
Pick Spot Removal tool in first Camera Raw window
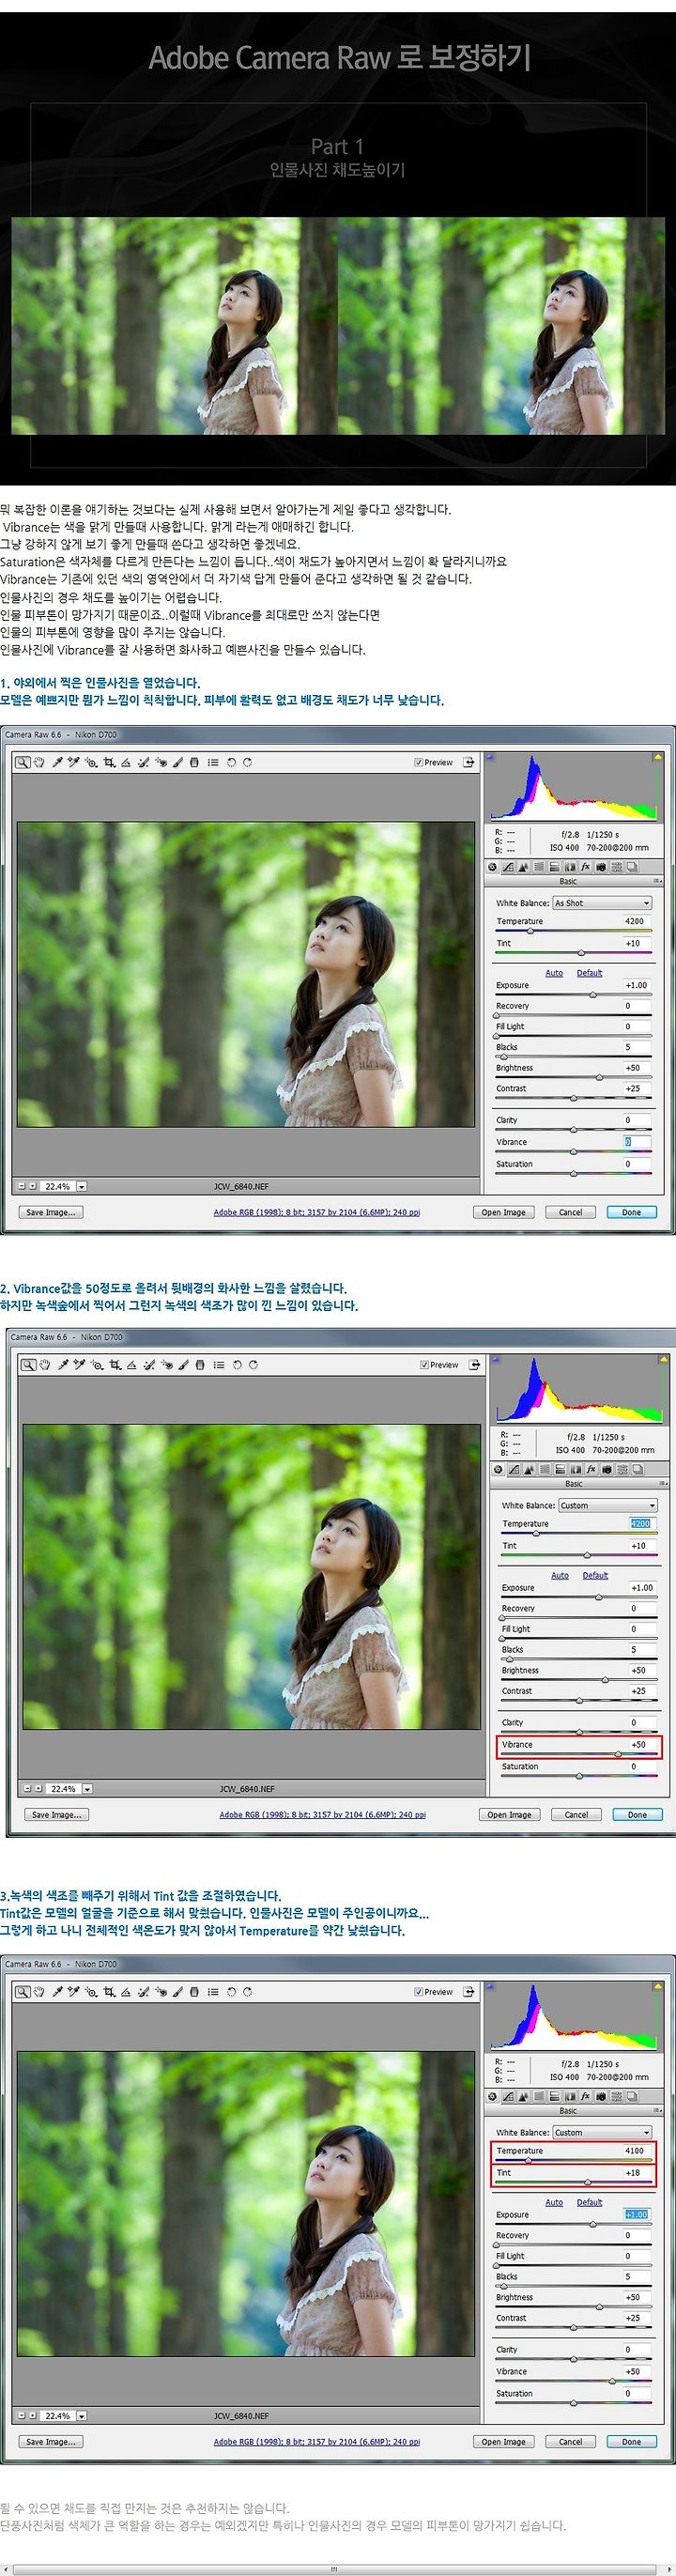pos(143,762)
